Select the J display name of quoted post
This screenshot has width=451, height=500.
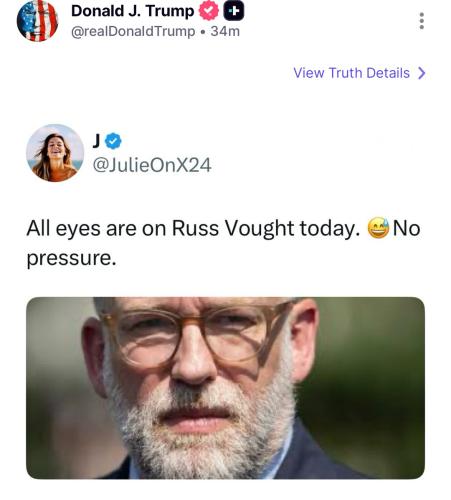click(x=96, y=141)
